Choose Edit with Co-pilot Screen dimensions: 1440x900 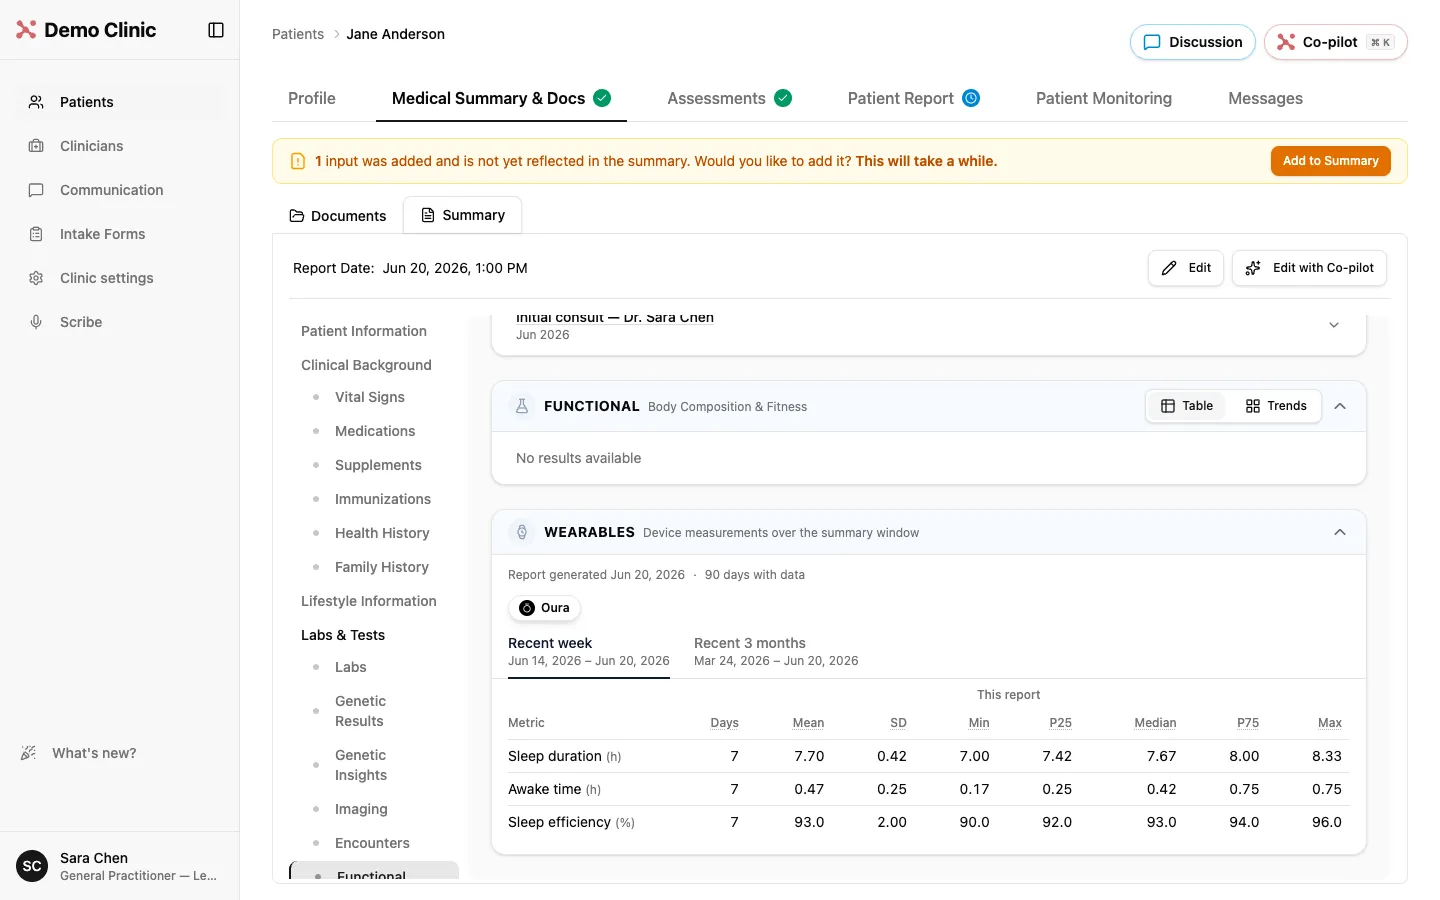[x=1309, y=268]
